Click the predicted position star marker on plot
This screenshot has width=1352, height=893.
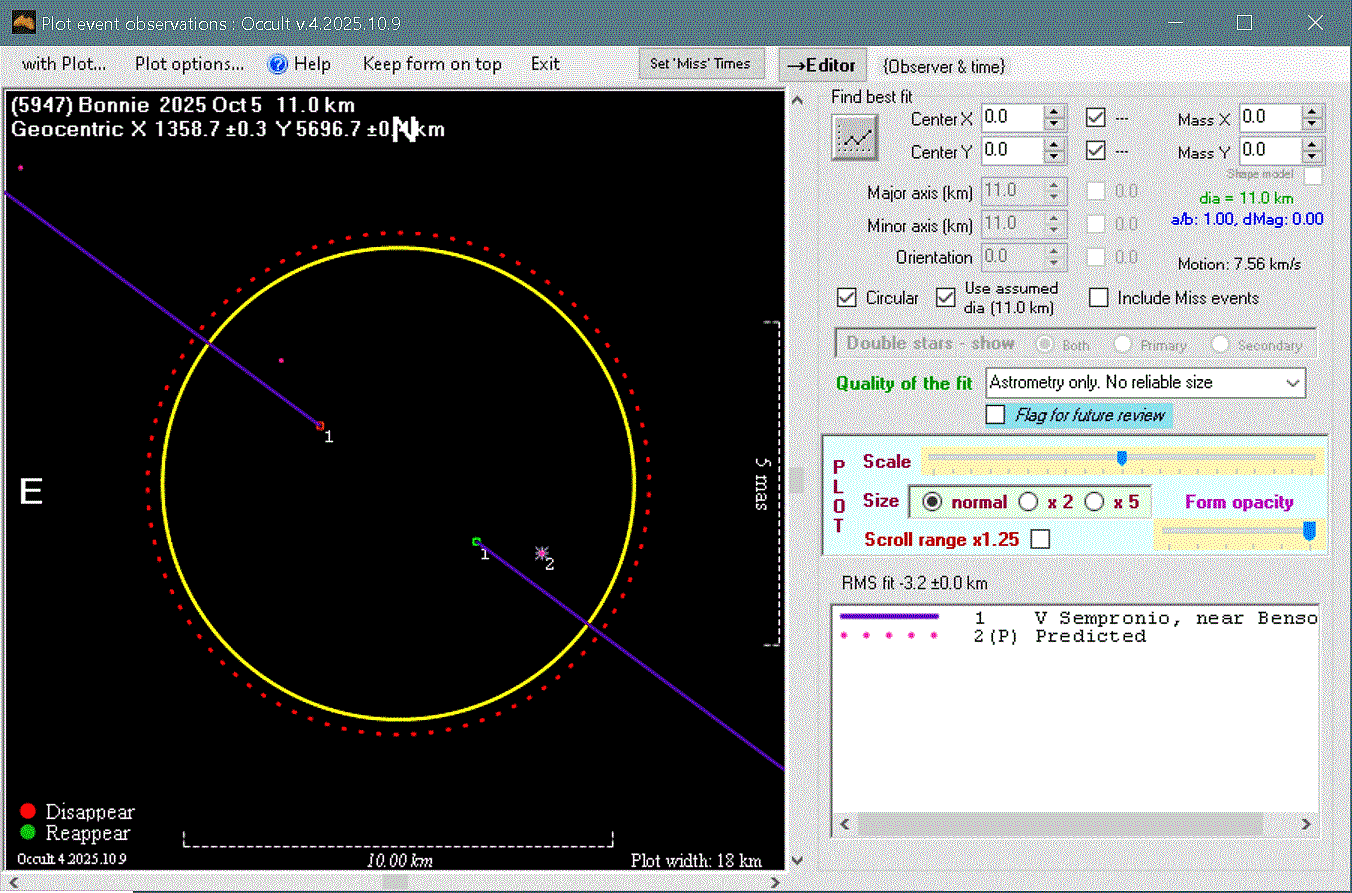point(541,552)
